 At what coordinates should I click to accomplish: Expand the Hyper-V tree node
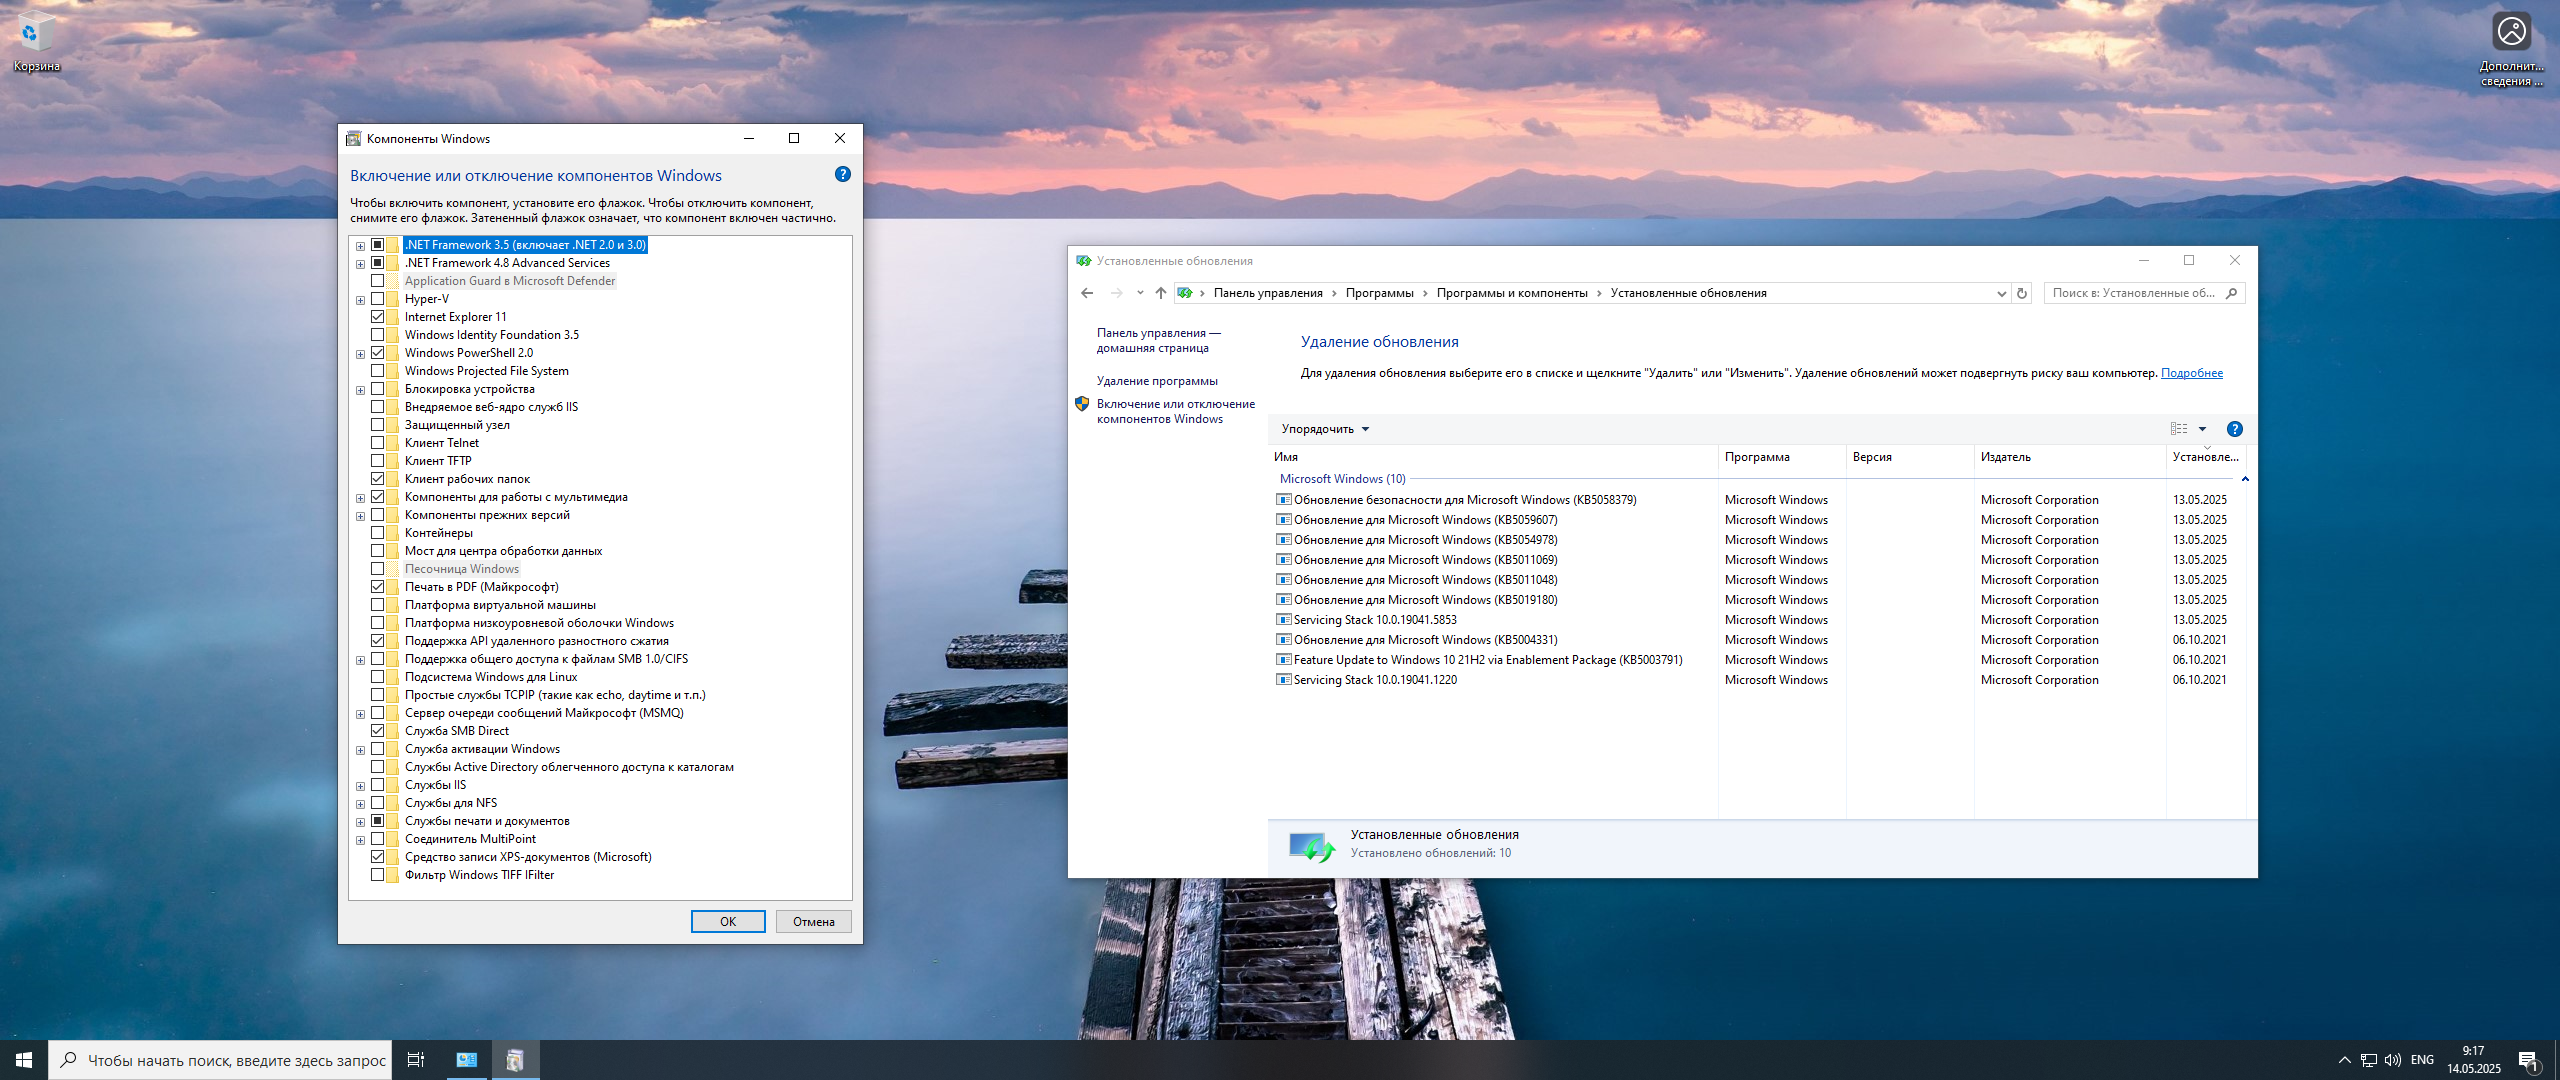[360, 300]
